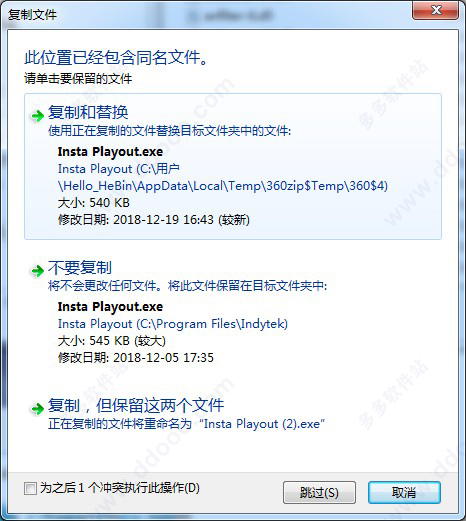The image size is (466, 521).
Task: Select 复制，但保留这两个文件 option
Action: click(136, 405)
